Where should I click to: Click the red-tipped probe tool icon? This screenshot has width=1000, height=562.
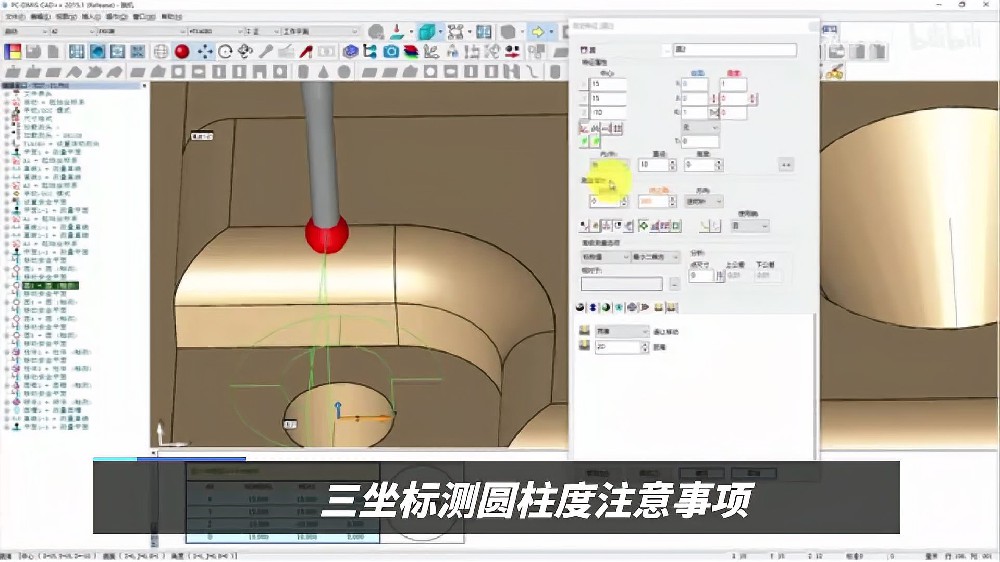coord(306,52)
